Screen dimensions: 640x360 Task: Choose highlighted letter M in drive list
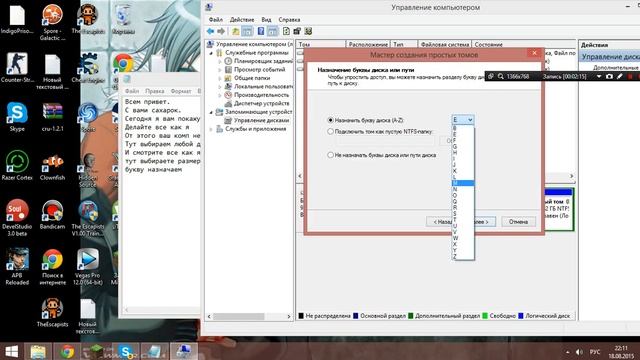pyautogui.click(x=463, y=183)
